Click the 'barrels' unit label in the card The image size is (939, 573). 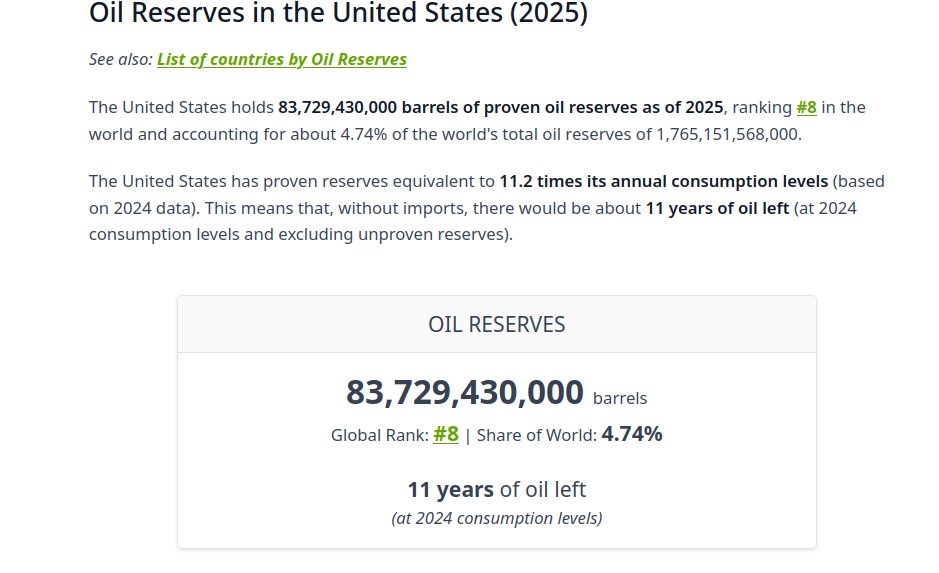pyautogui.click(x=620, y=398)
